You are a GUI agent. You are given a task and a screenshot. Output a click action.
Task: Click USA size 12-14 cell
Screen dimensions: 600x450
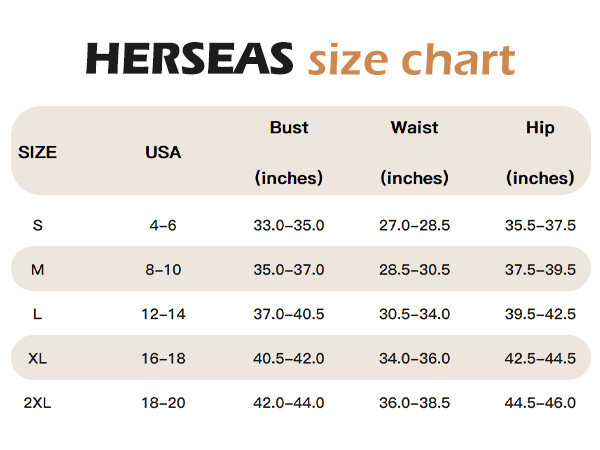pos(163,314)
